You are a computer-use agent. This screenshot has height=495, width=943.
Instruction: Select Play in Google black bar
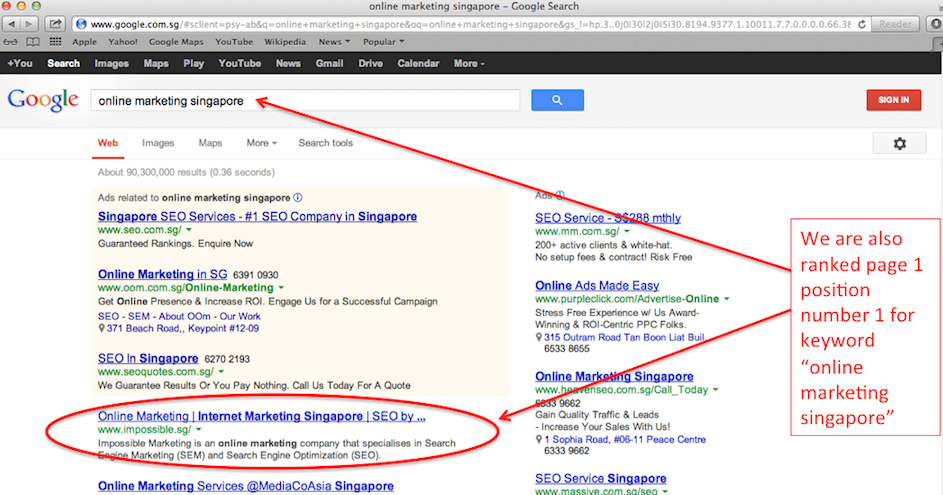pos(194,63)
